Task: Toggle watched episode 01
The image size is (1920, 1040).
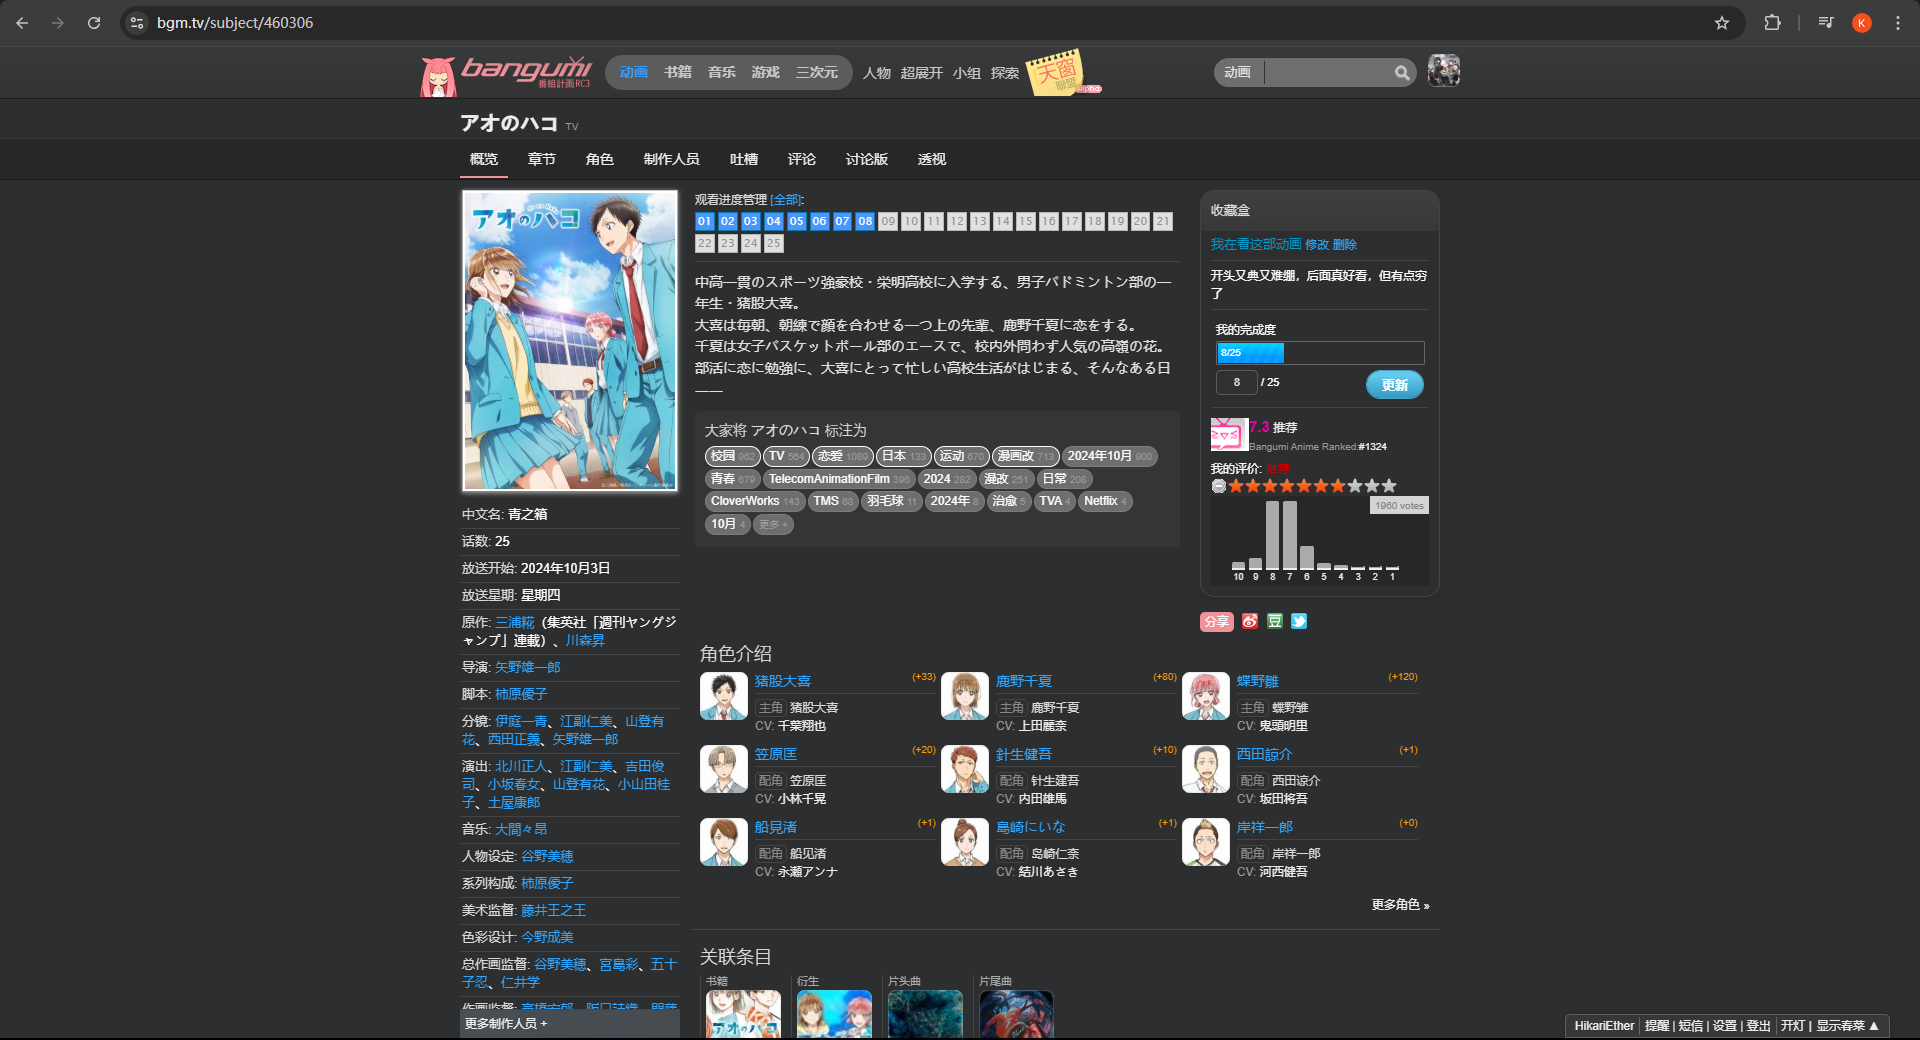Action: [x=705, y=221]
